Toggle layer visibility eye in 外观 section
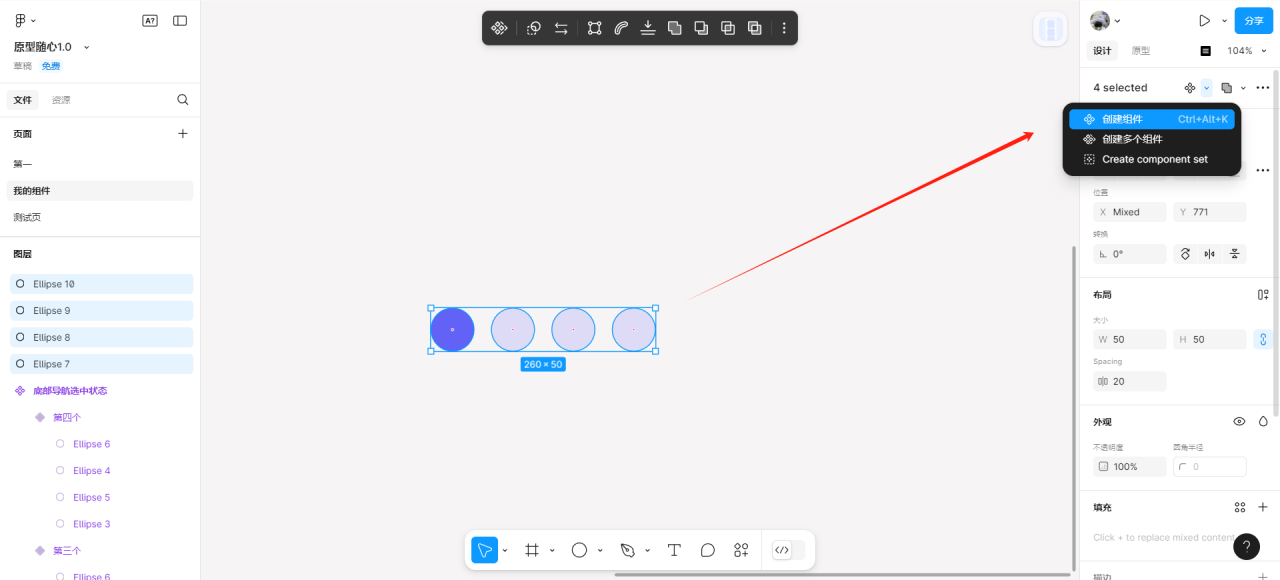This screenshot has width=1280, height=580. coord(1239,422)
